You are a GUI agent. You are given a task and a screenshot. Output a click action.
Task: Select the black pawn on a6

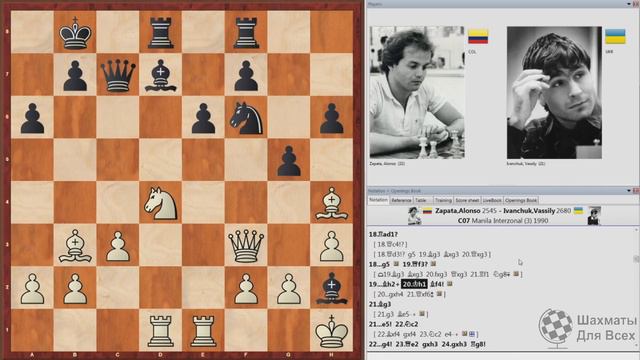(32, 118)
